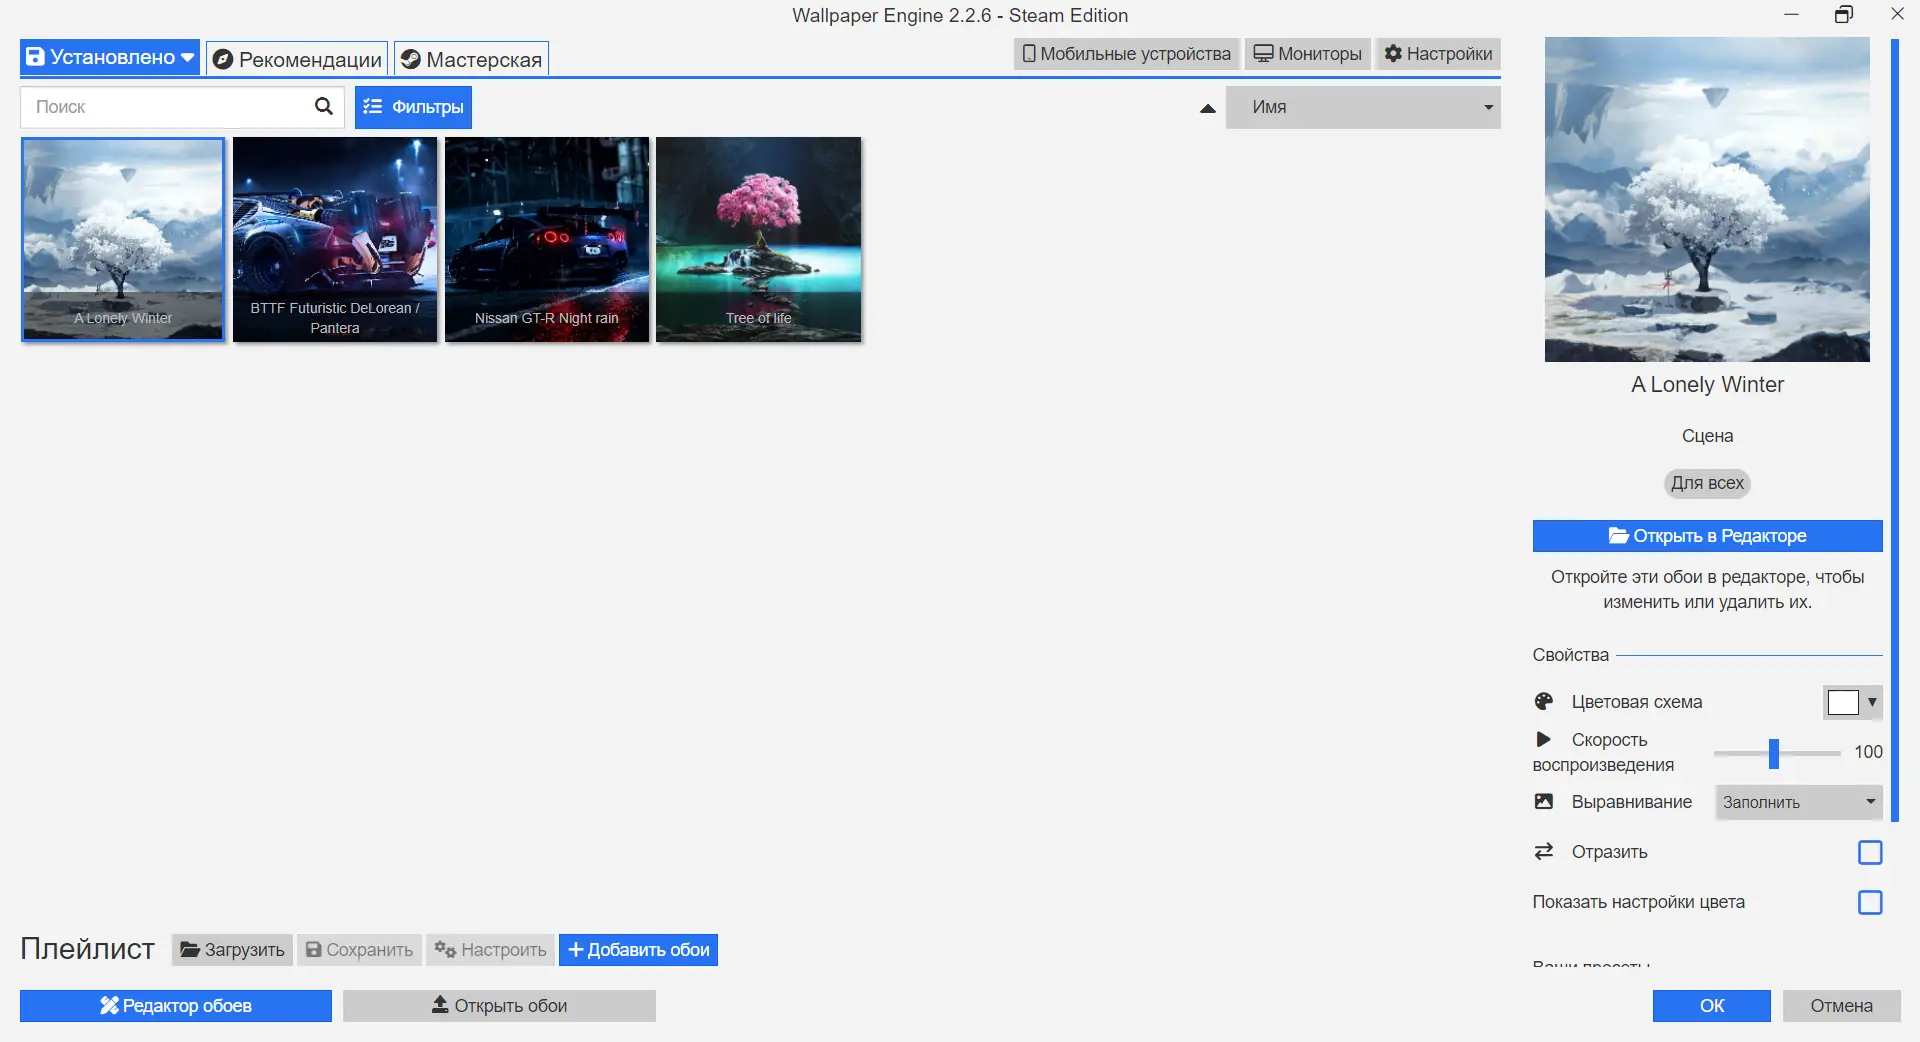Expand the Цветовая схема color dropdown arrow
The height and width of the screenshot is (1042, 1920).
click(1872, 702)
